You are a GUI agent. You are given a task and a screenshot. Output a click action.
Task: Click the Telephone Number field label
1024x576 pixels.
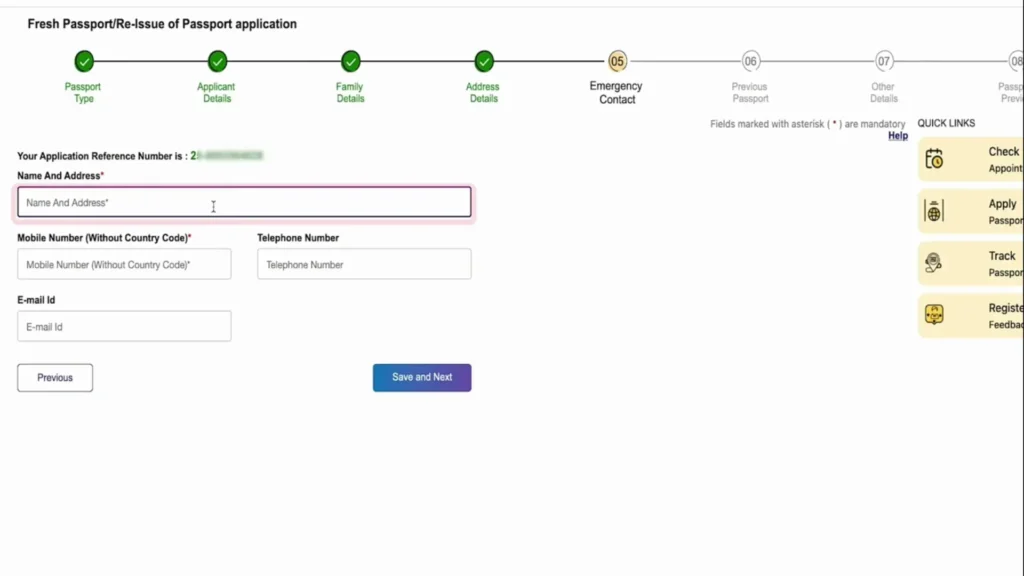[298, 238]
